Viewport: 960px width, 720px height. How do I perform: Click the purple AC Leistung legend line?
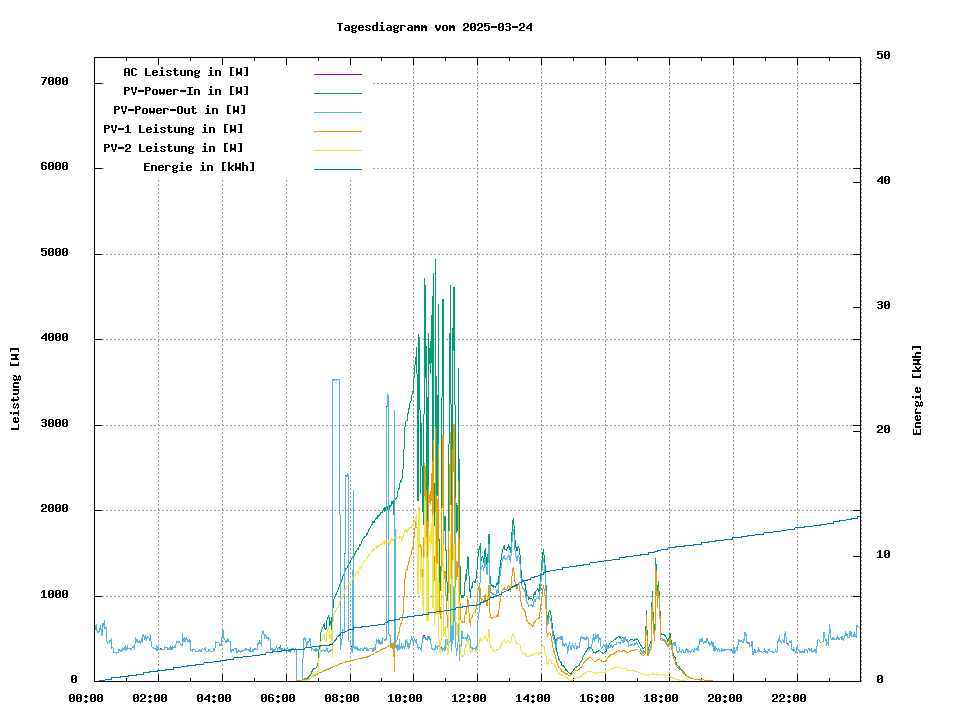[x=337, y=74]
